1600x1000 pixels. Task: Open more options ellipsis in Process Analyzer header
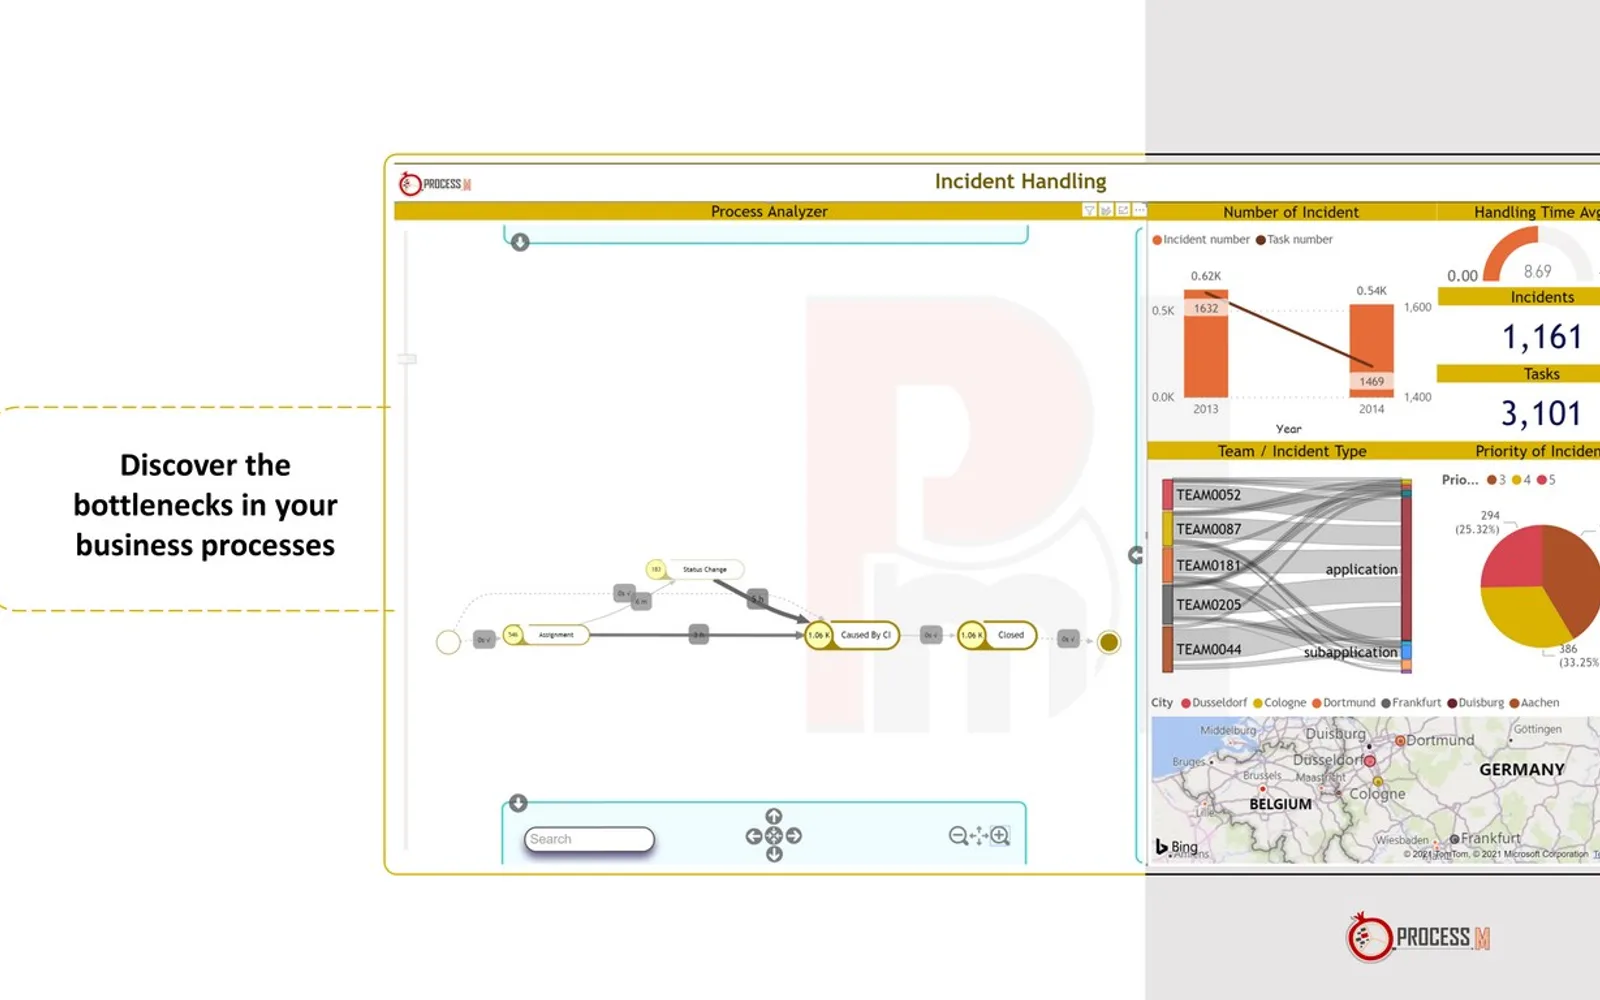pyautogui.click(x=1139, y=210)
